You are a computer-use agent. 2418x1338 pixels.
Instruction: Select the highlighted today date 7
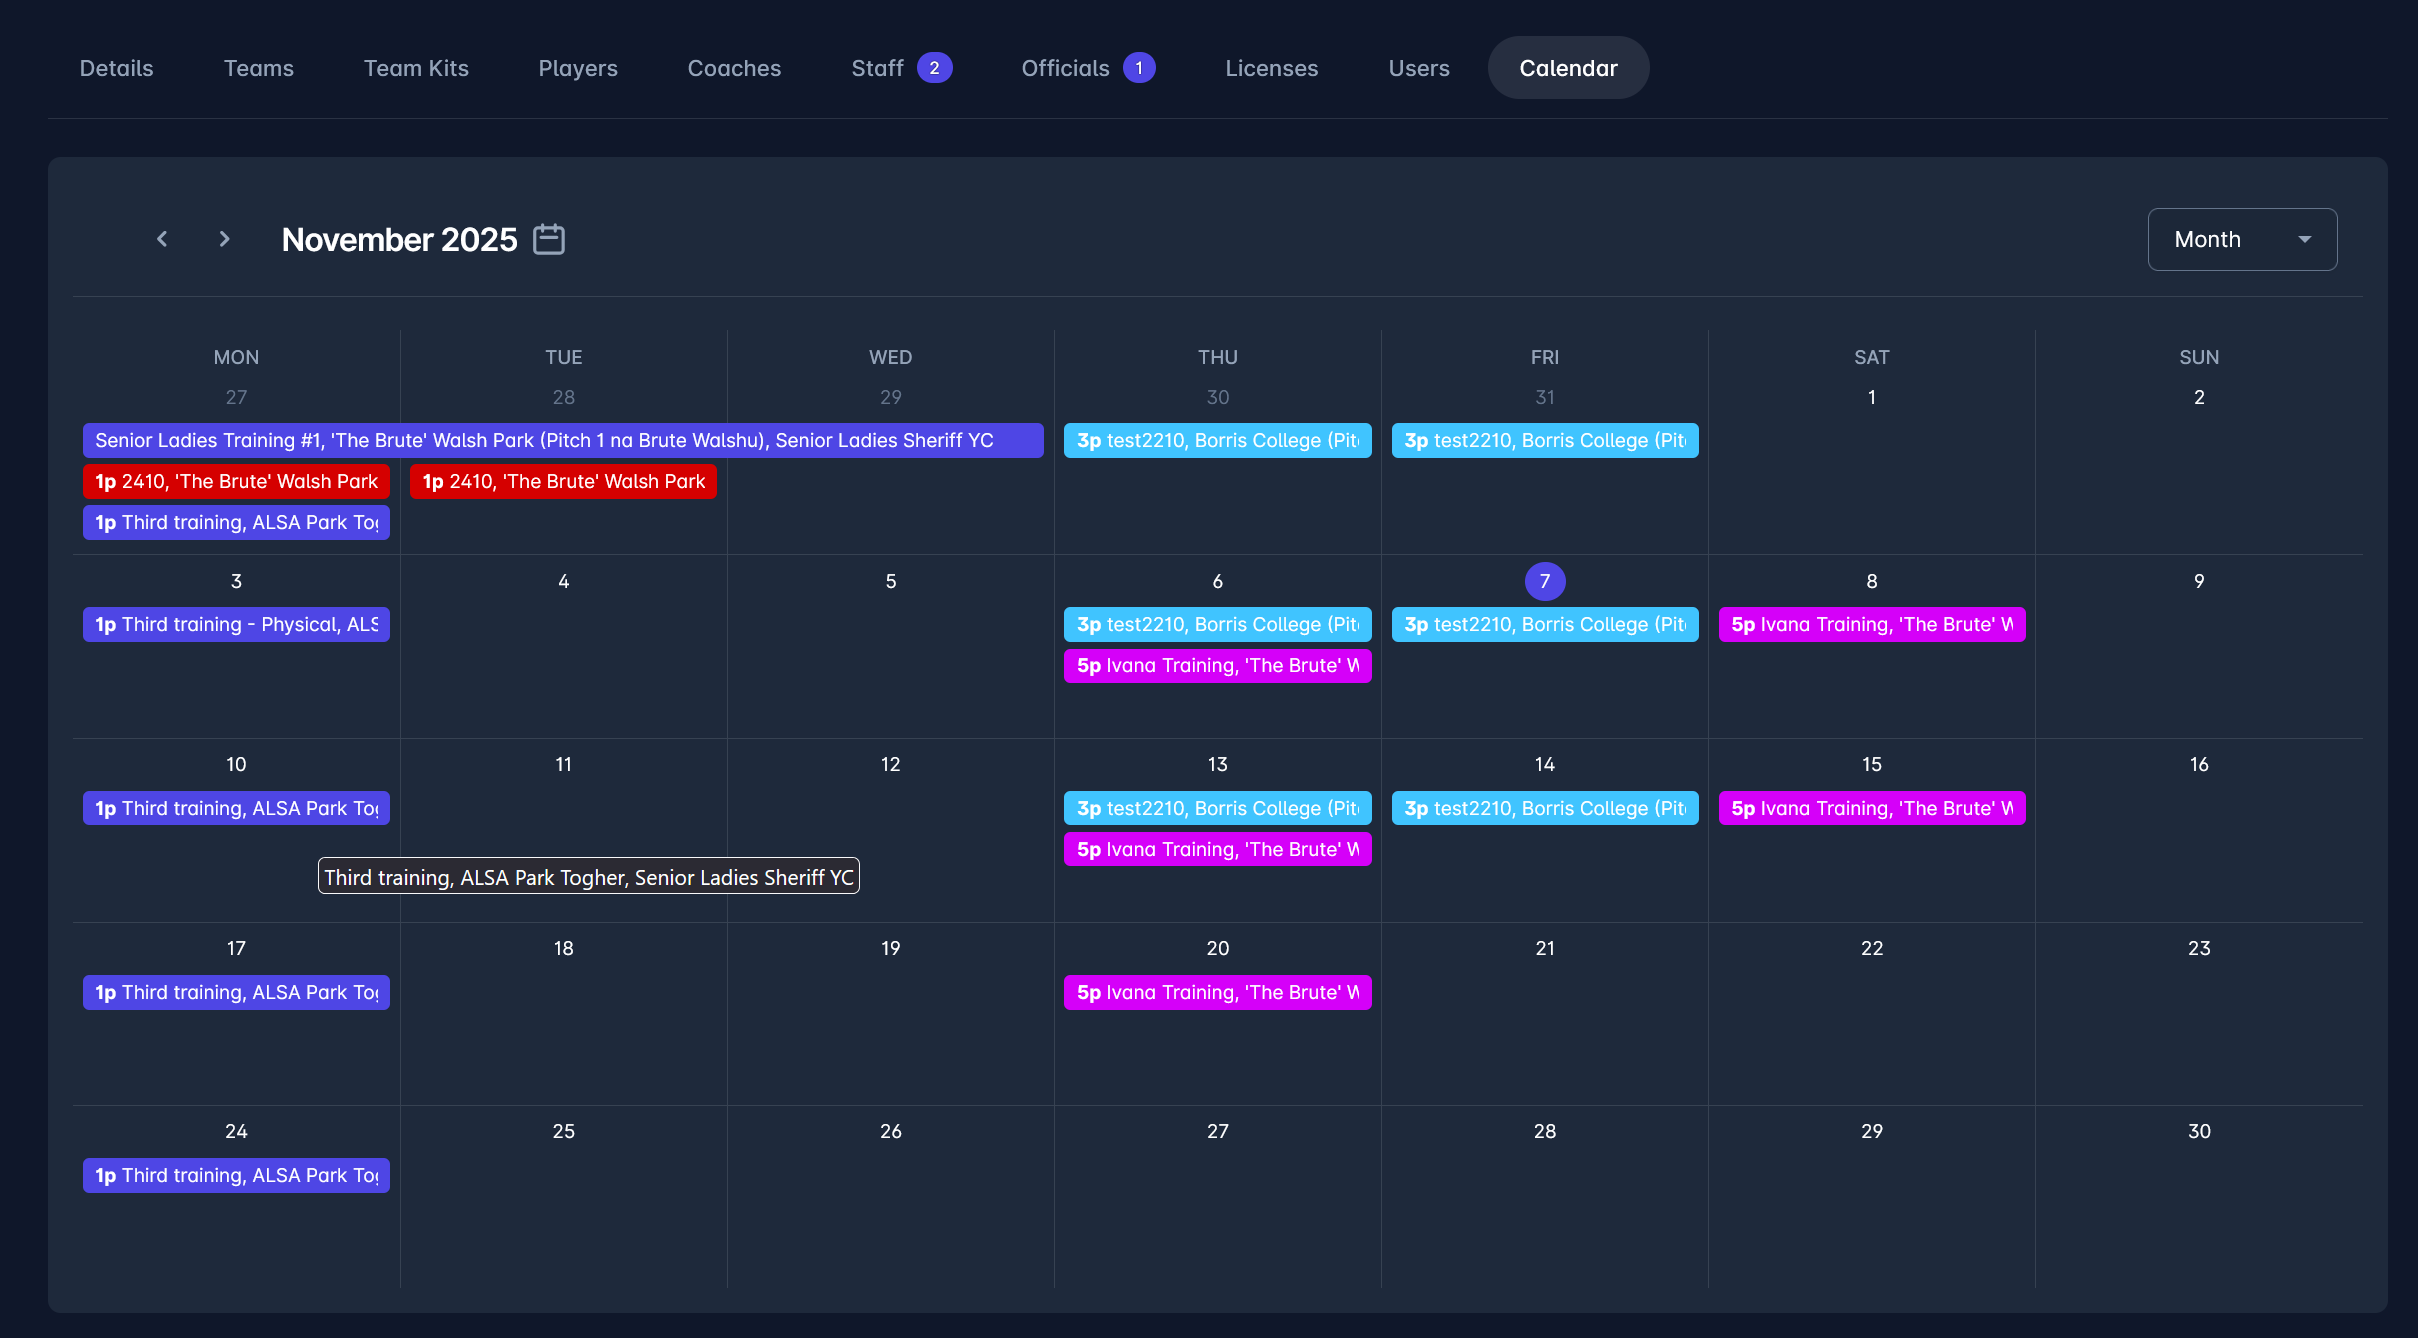point(1544,581)
